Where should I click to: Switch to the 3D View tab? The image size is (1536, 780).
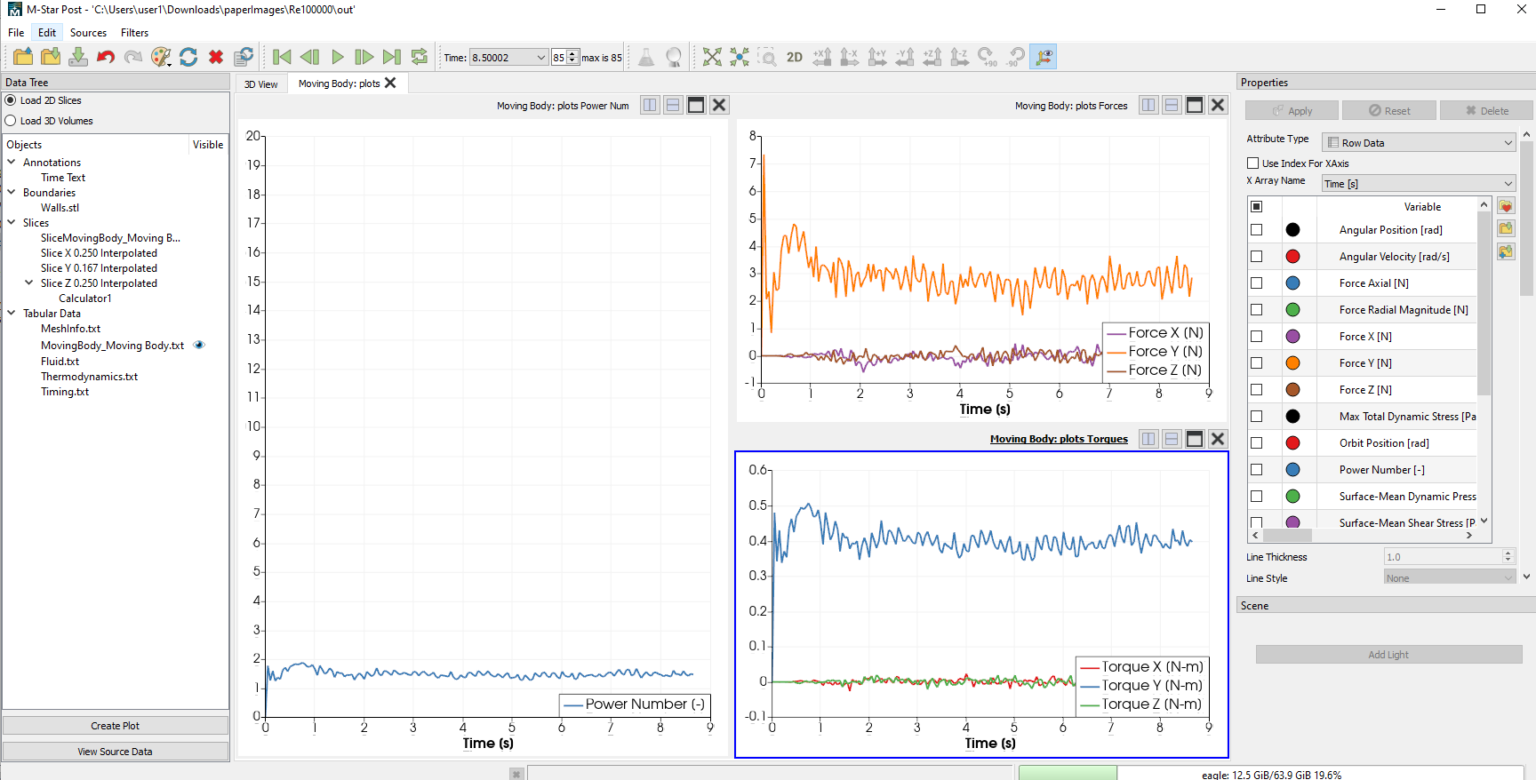click(261, 84)
